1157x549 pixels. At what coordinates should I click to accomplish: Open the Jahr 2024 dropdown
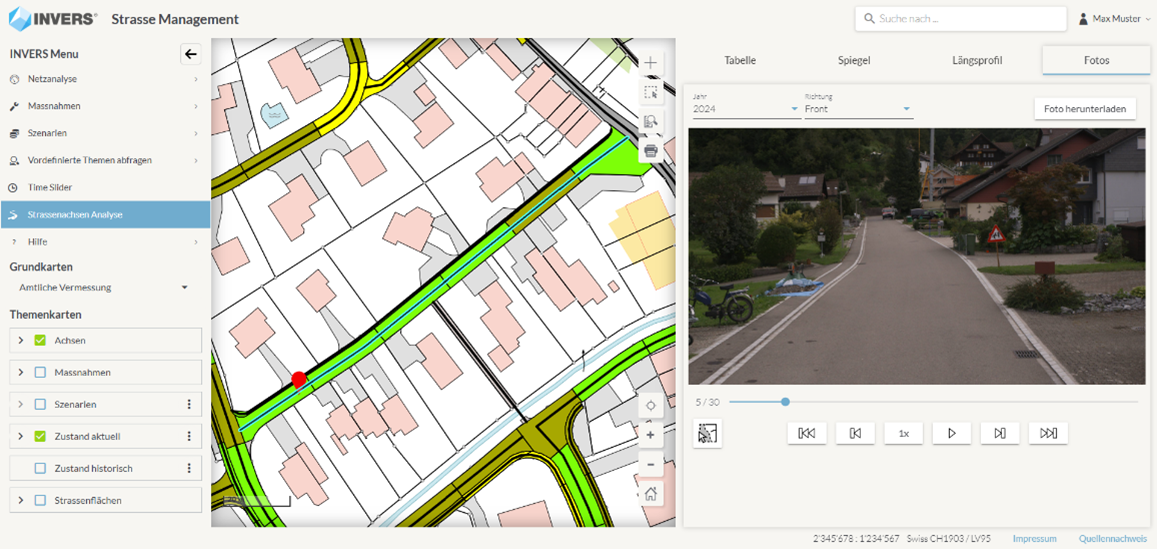pyautogui.click(x=746, y=109)
